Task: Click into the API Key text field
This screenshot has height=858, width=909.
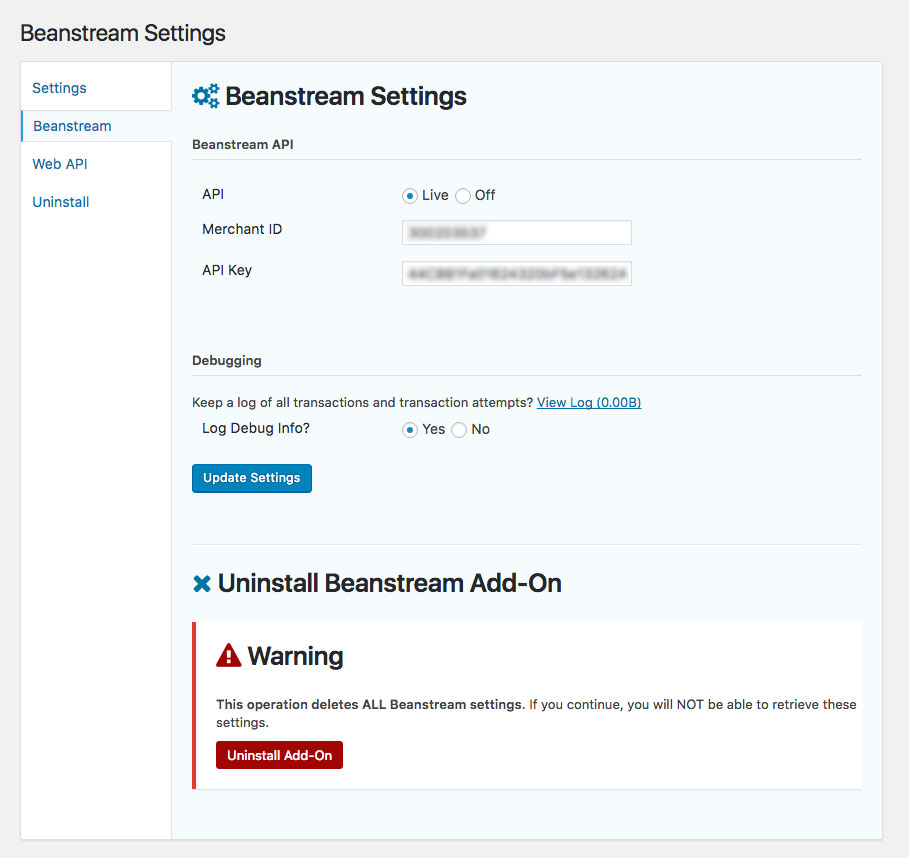Action: pyautogui.click(x=516, y=273)
